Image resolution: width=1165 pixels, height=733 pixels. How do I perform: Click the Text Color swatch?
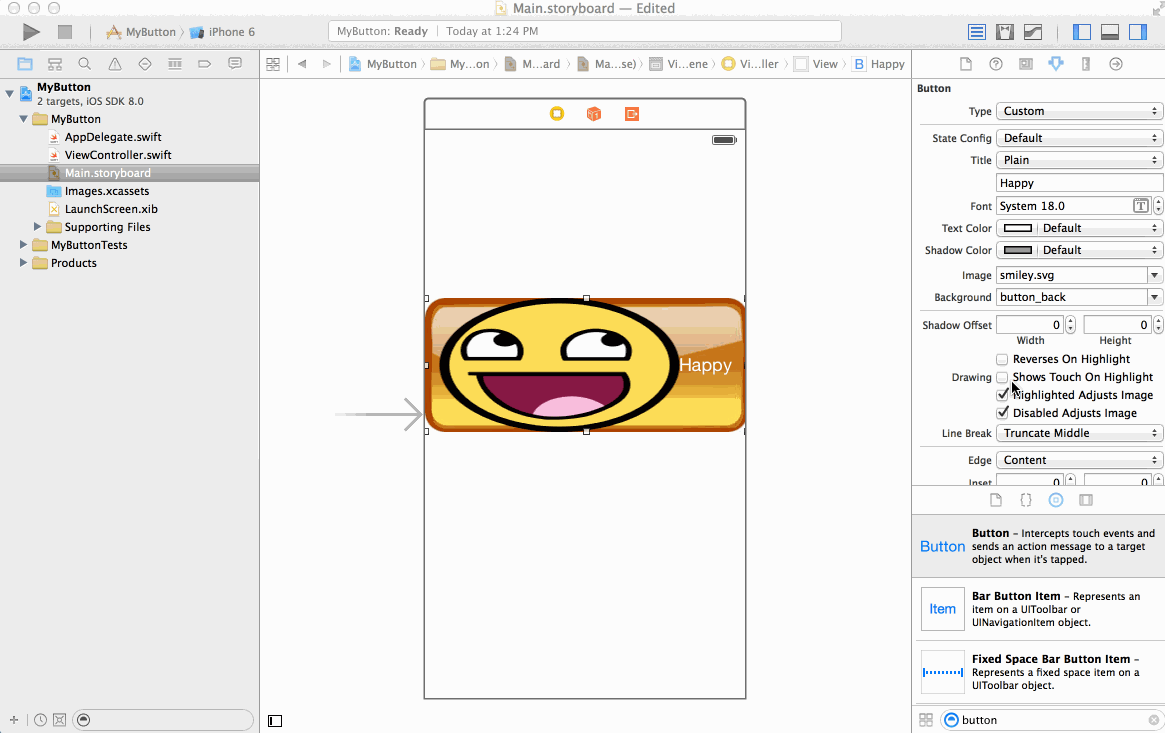click(1018, 228)
